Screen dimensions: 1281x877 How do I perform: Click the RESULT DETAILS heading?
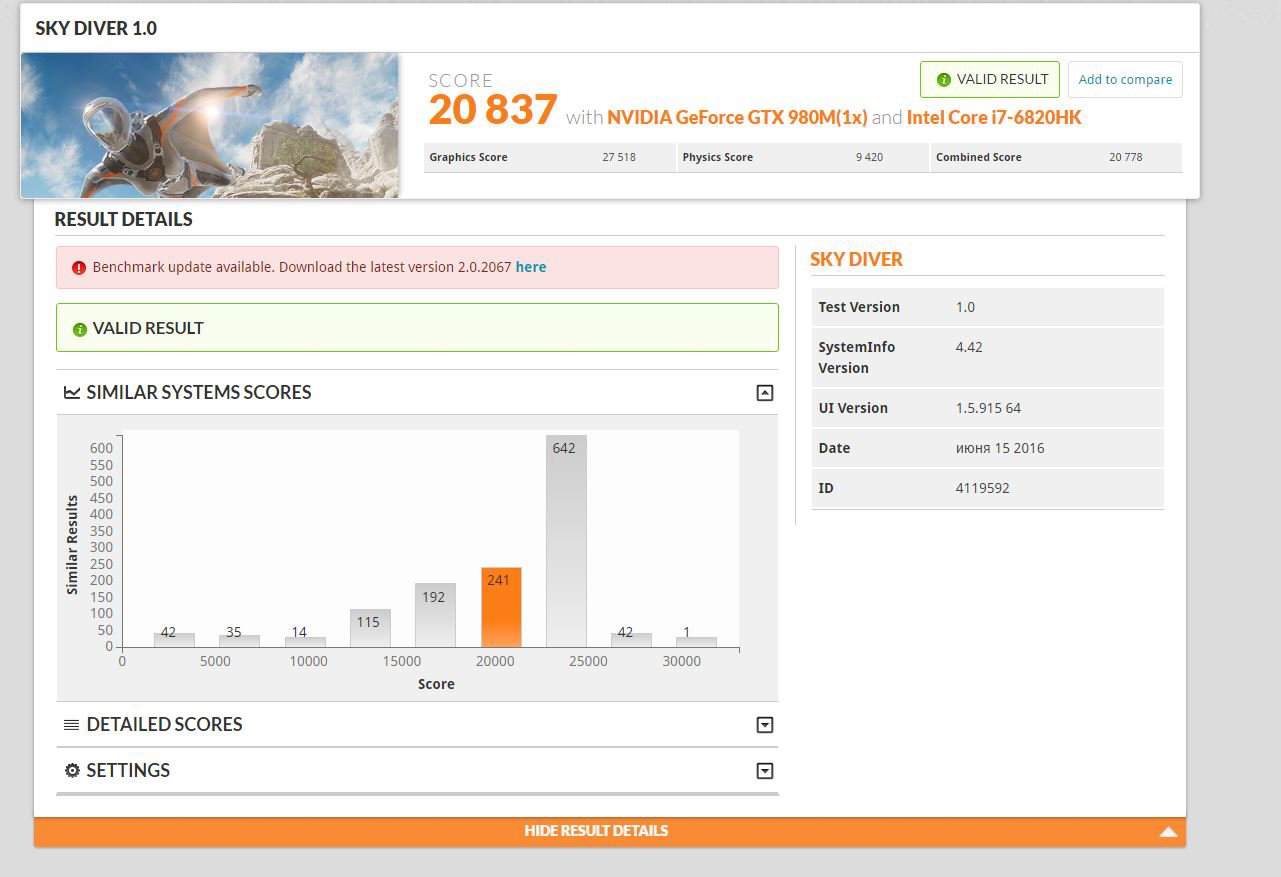(124, 219)
